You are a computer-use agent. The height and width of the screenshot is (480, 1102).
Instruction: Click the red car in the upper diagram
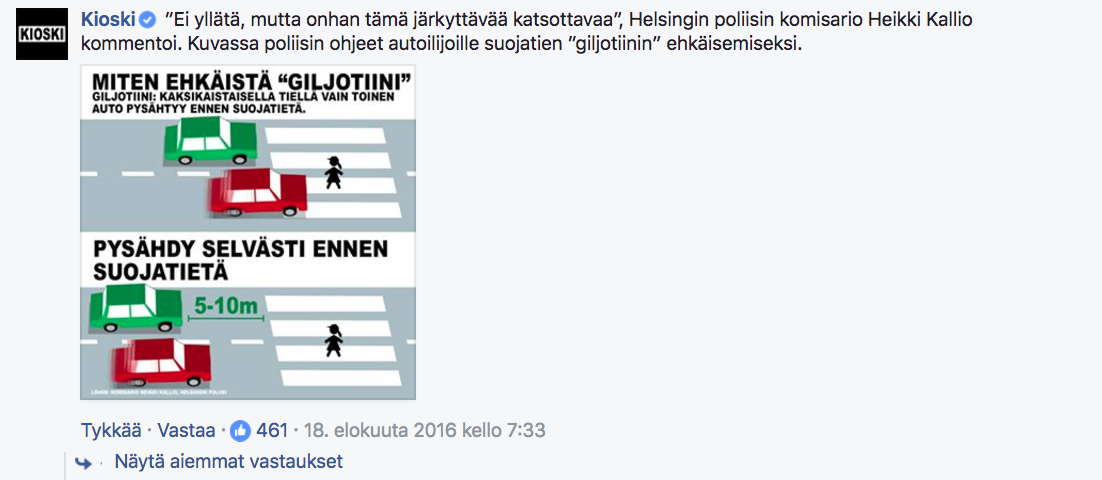pyautogui.click(x=258, y=193)
